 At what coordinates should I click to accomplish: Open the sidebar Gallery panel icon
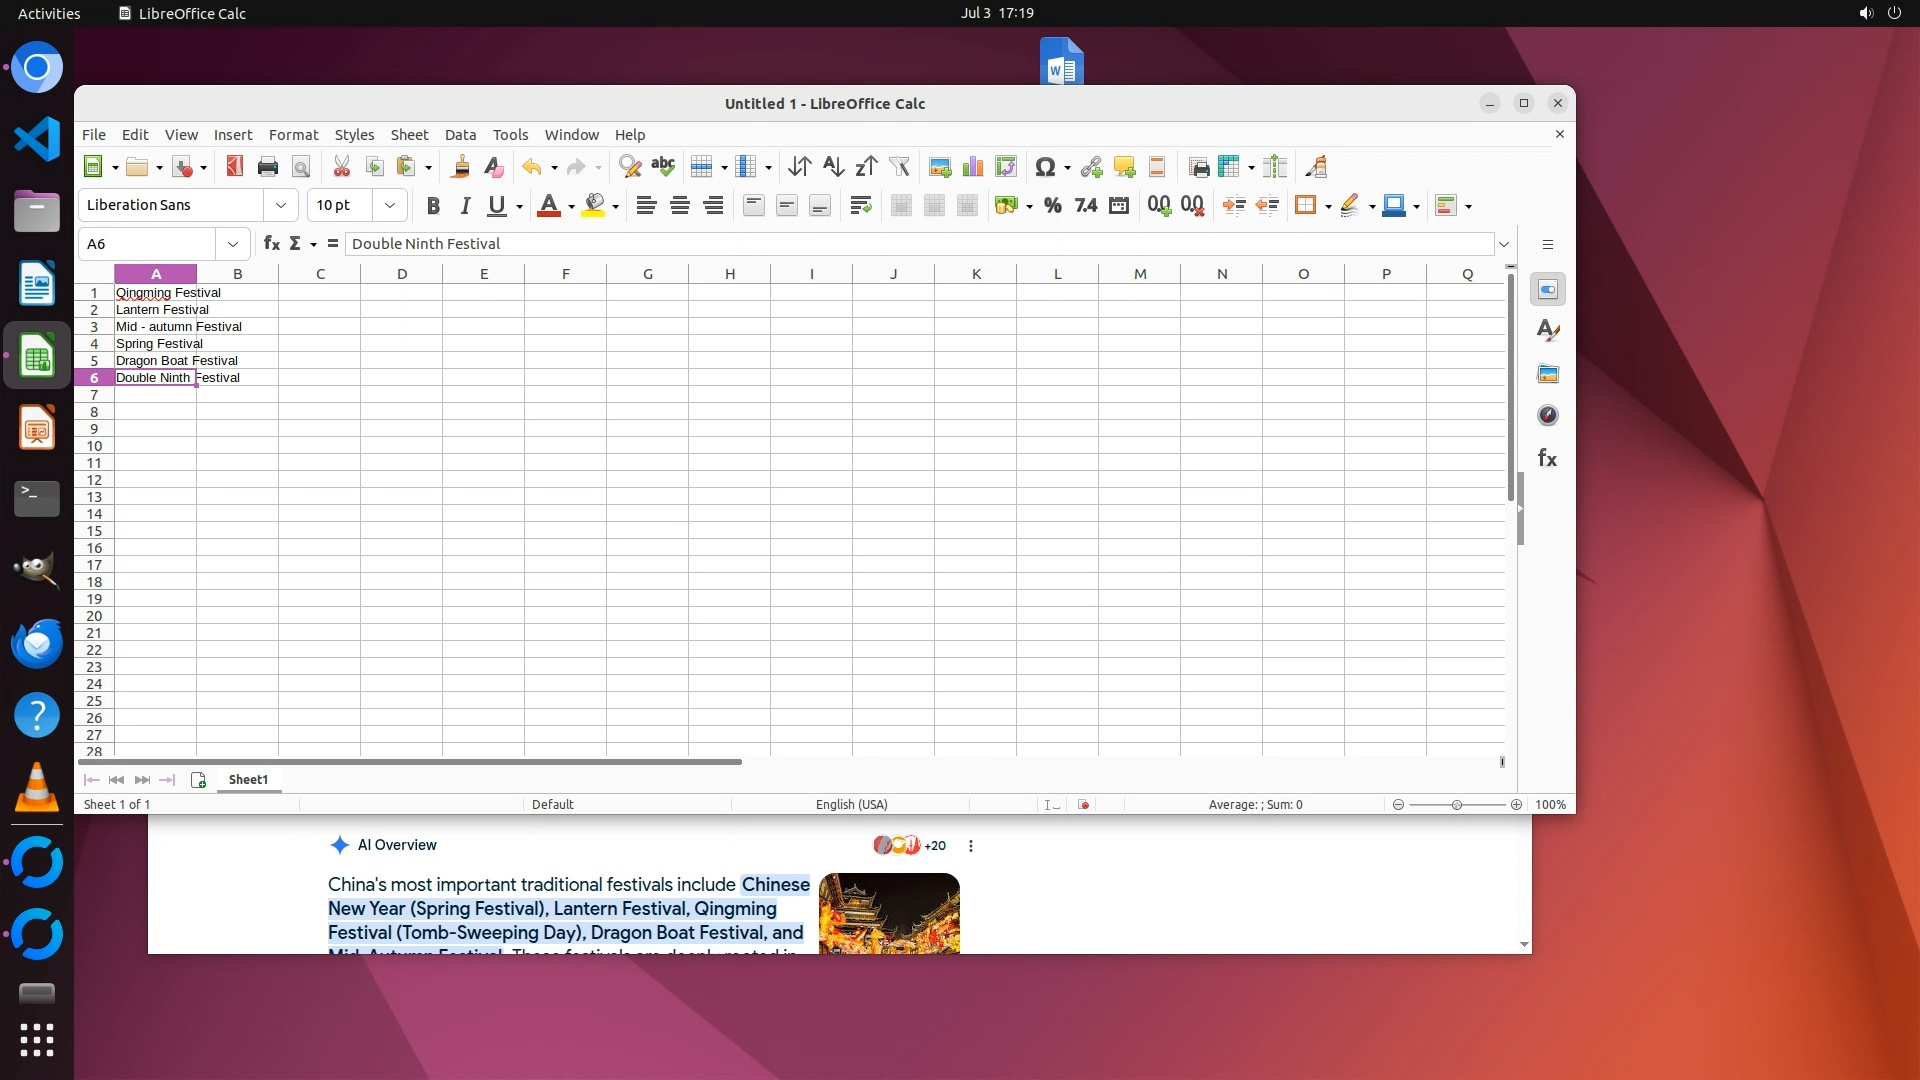1547,374
